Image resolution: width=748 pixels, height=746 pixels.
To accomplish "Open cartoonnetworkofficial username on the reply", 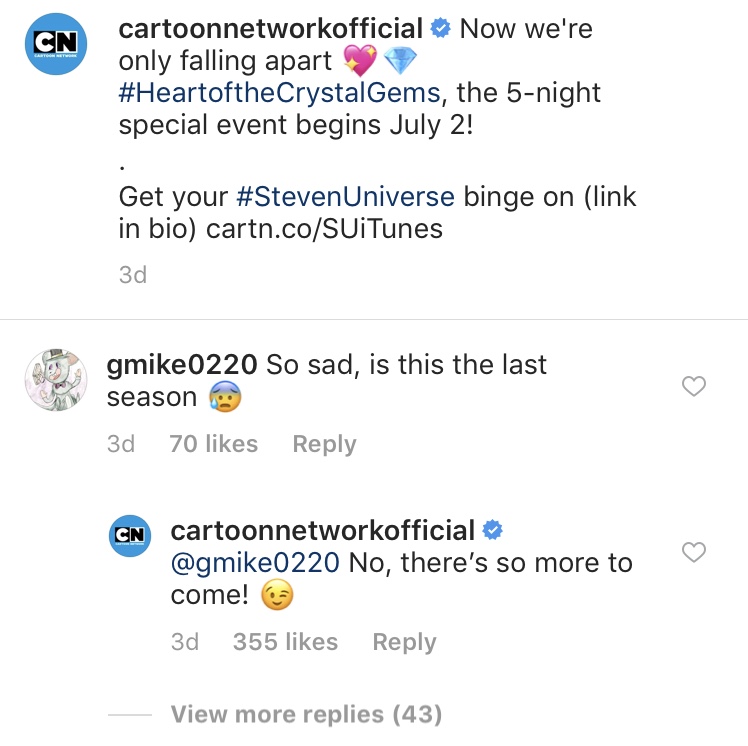I will (x=322, y=530).
